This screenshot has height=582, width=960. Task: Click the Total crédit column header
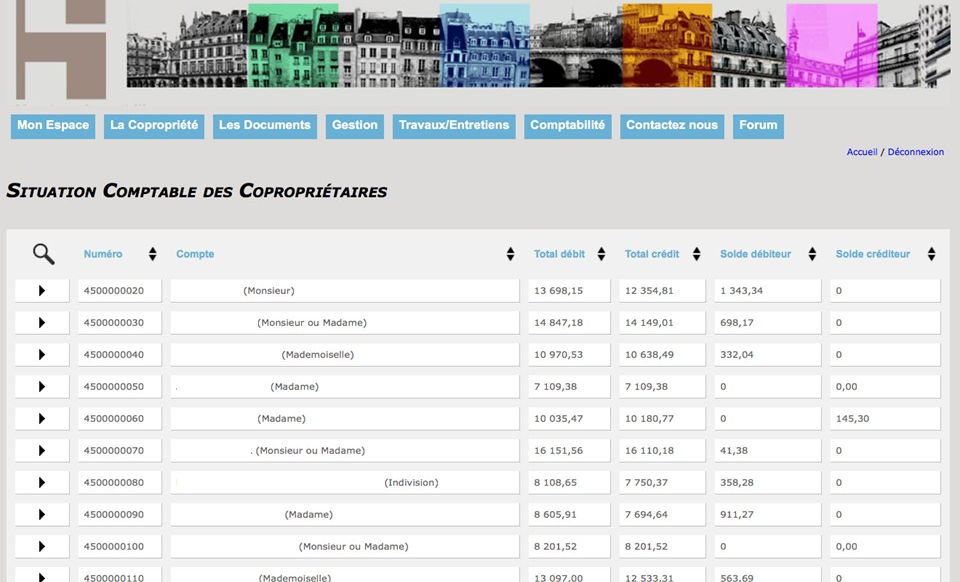click(x=651, y=254)
